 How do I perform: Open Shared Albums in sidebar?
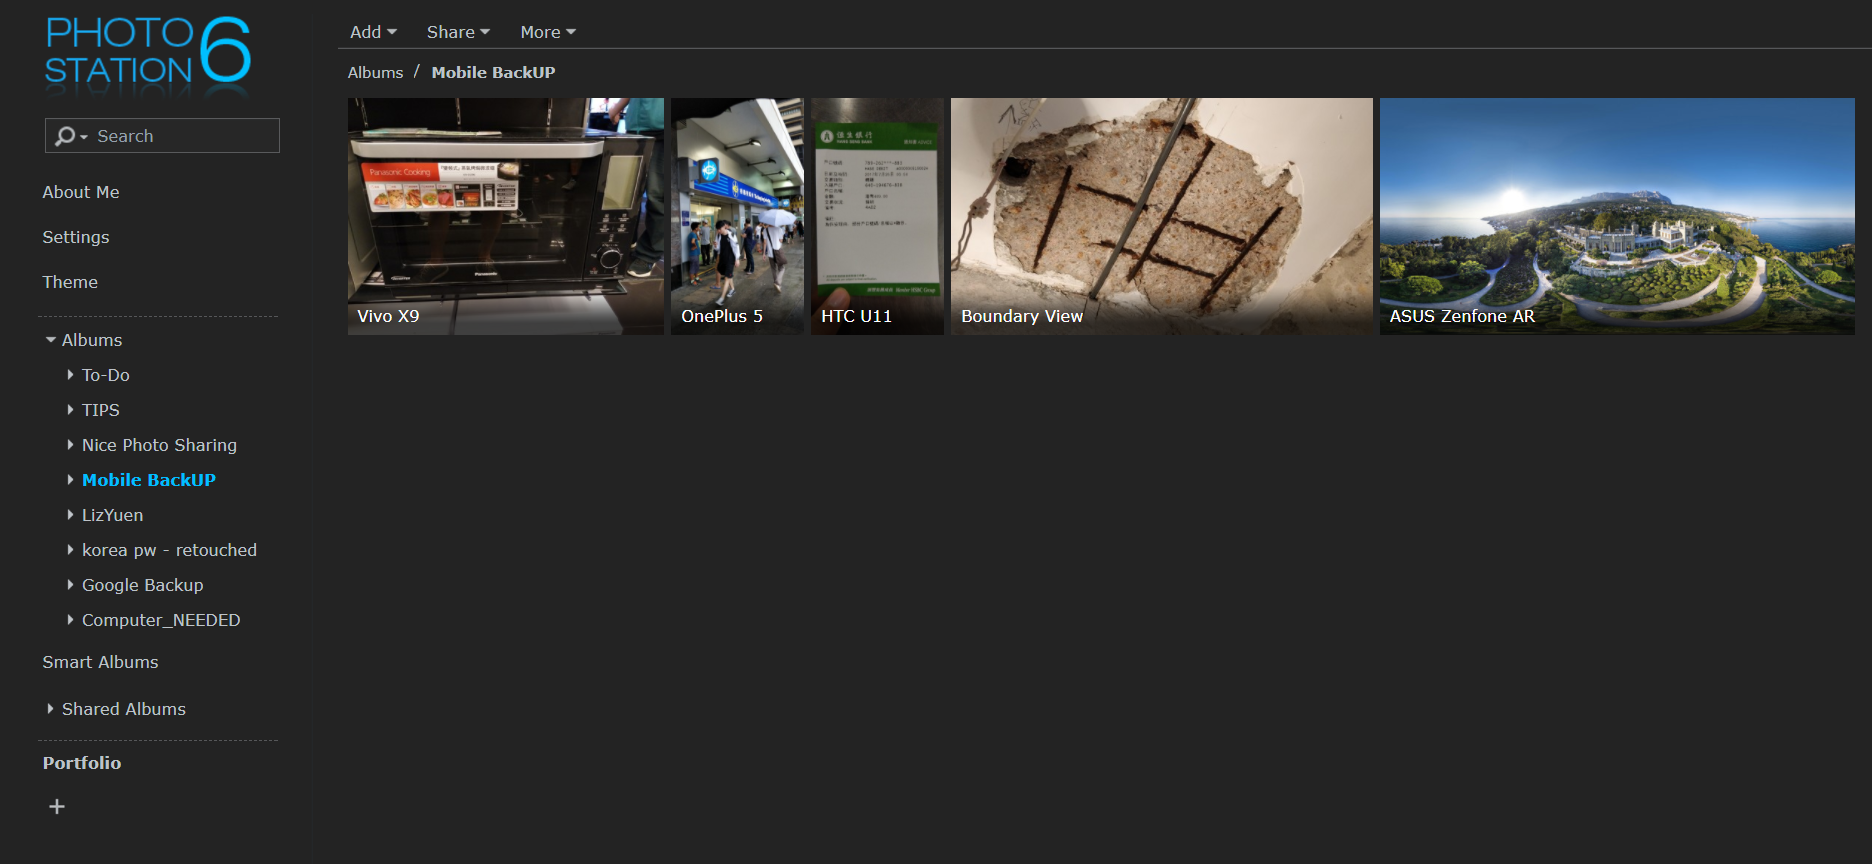124,709
